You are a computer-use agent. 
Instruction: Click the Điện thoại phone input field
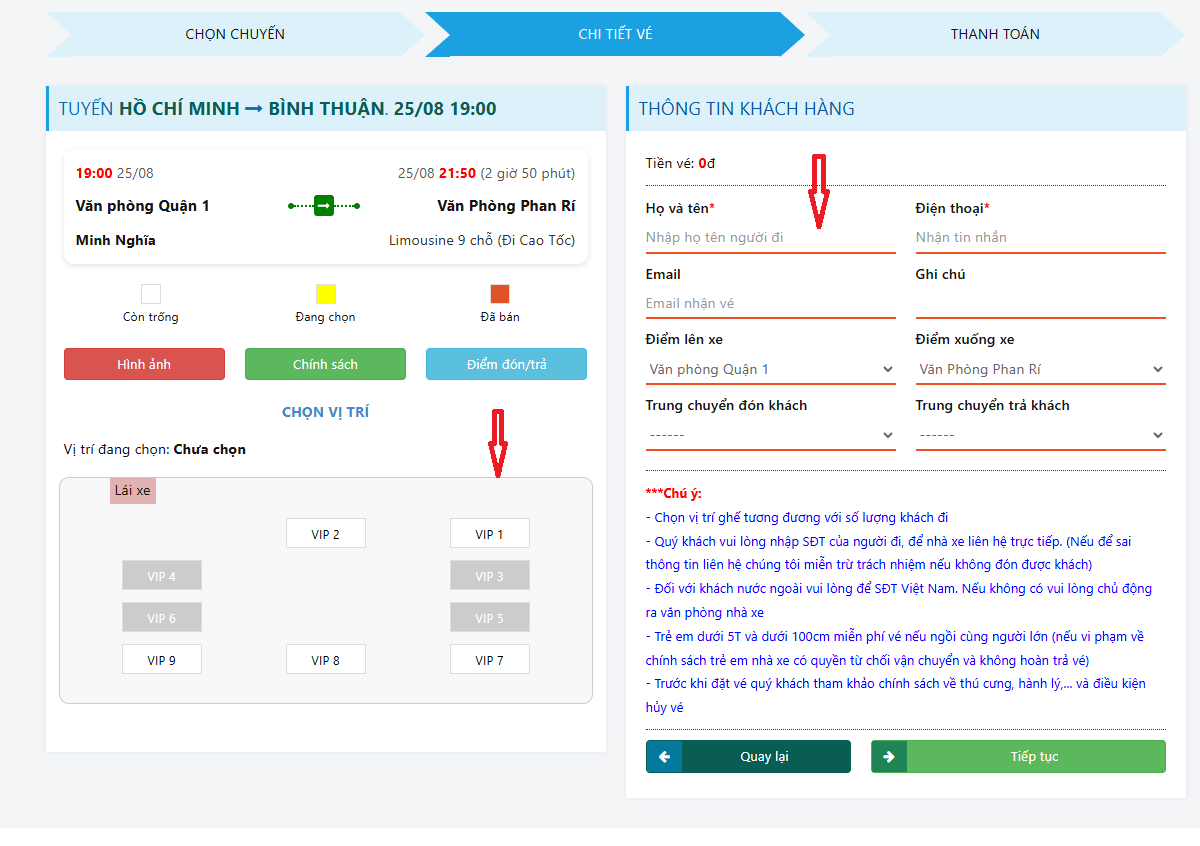(1040, 238)
